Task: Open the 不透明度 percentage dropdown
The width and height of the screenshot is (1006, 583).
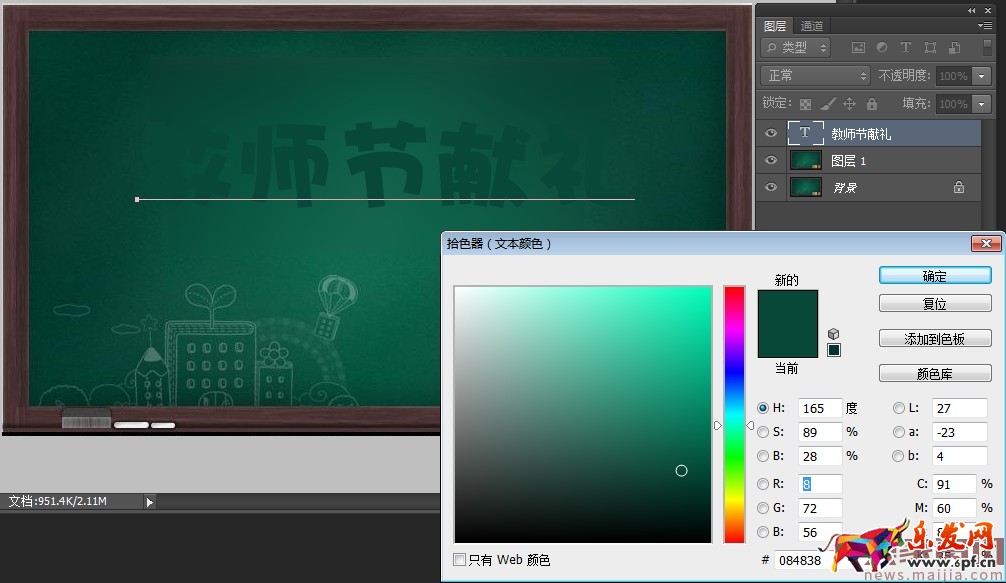Action: [x=981, y=75]
